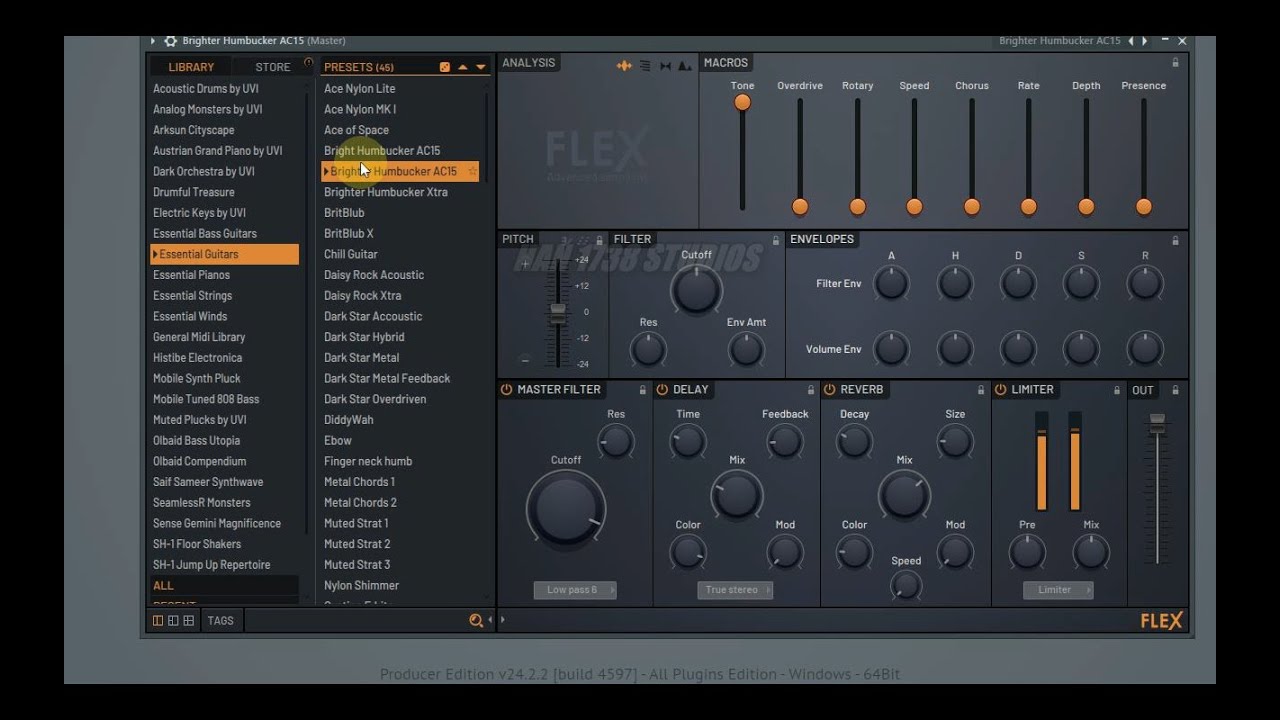Switch to grid browser layout icon
1280x720 pixels.
pos(188,621)
